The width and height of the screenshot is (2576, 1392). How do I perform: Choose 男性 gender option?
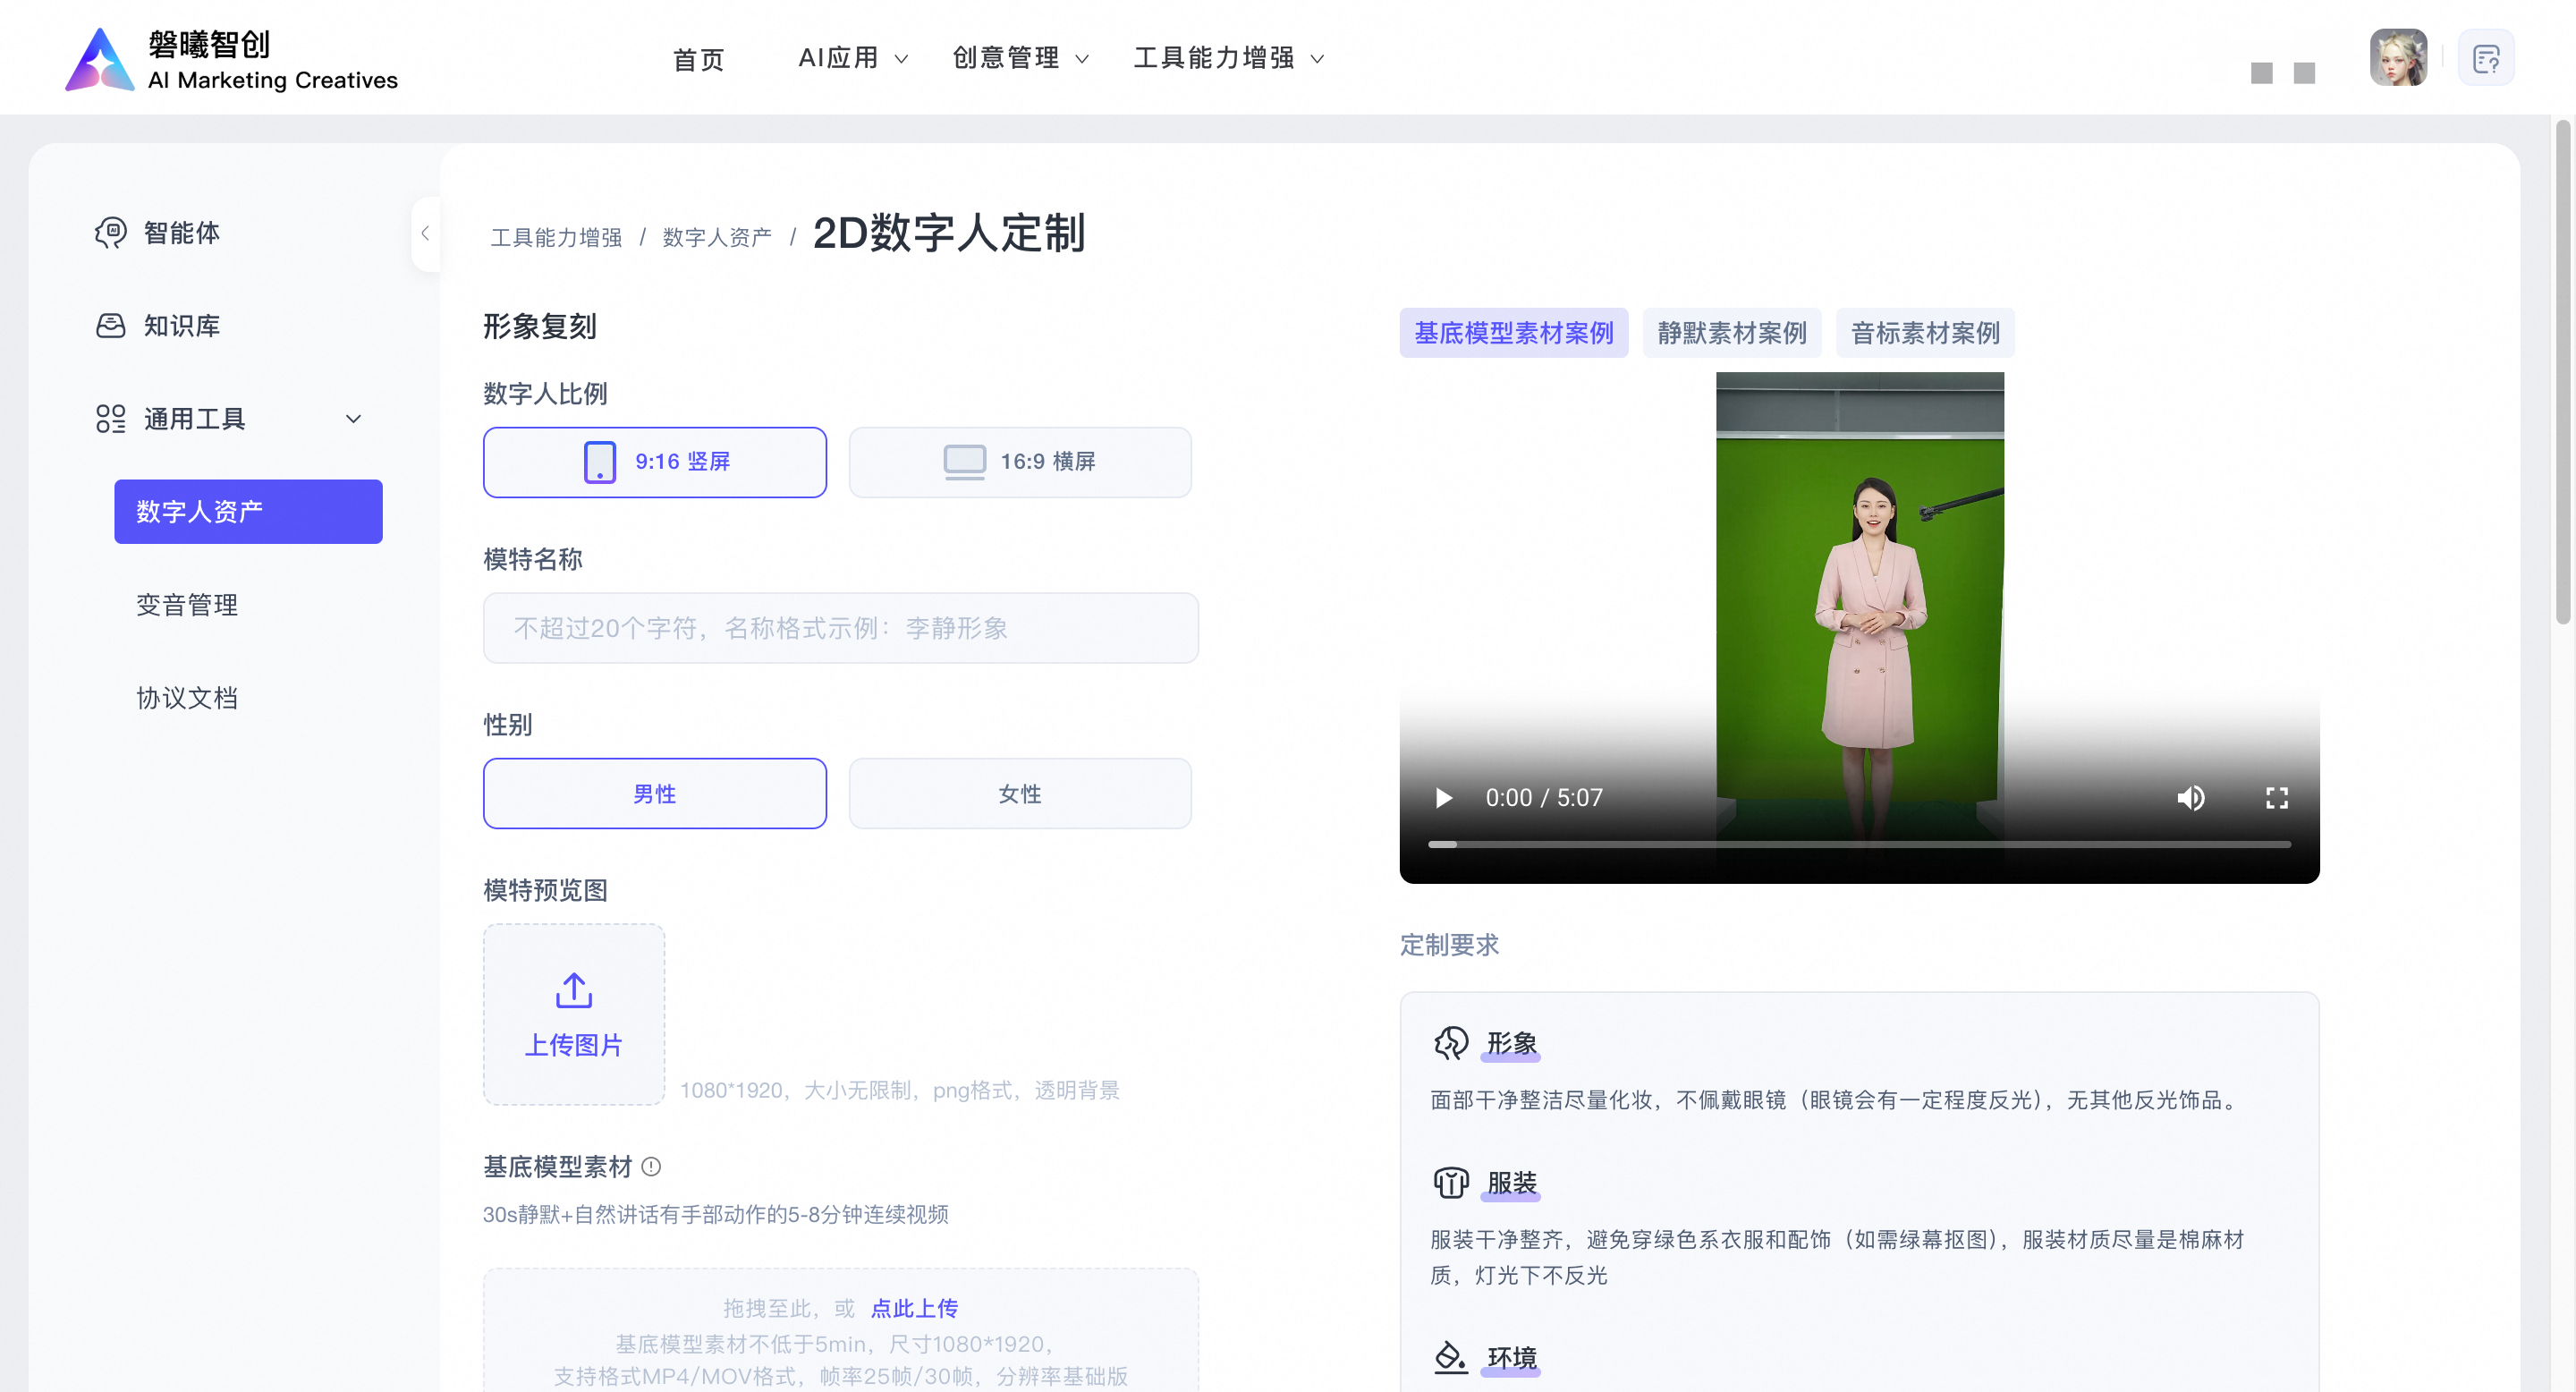pyautogui.click(x=655, y=793)
